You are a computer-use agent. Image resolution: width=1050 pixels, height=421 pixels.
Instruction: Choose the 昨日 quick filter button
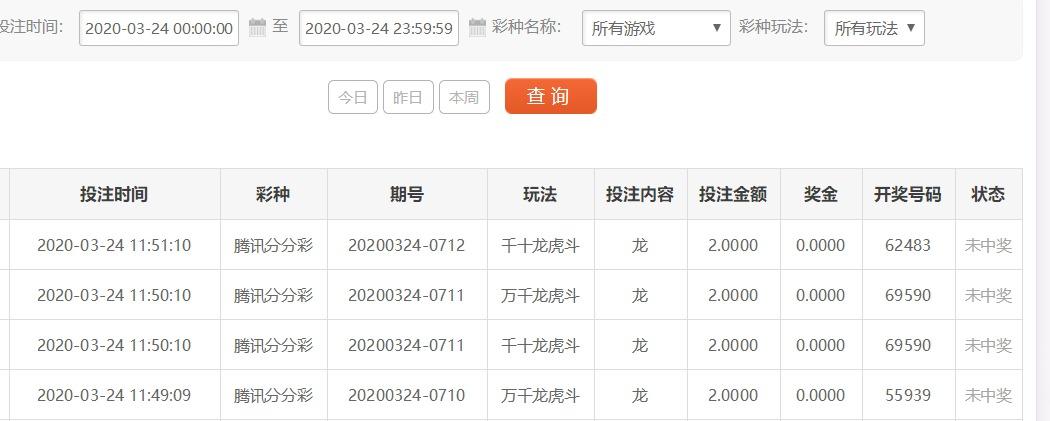click(408, 97)
